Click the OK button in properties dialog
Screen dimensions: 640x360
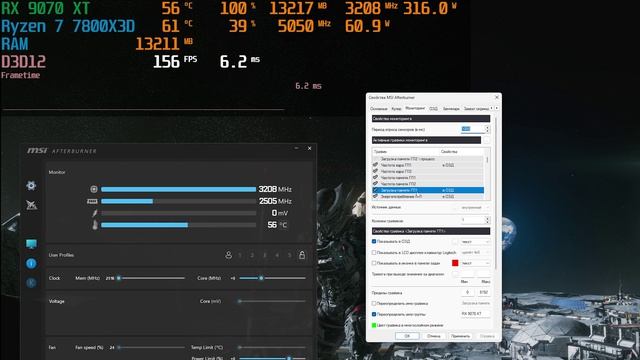click(407, 336)
